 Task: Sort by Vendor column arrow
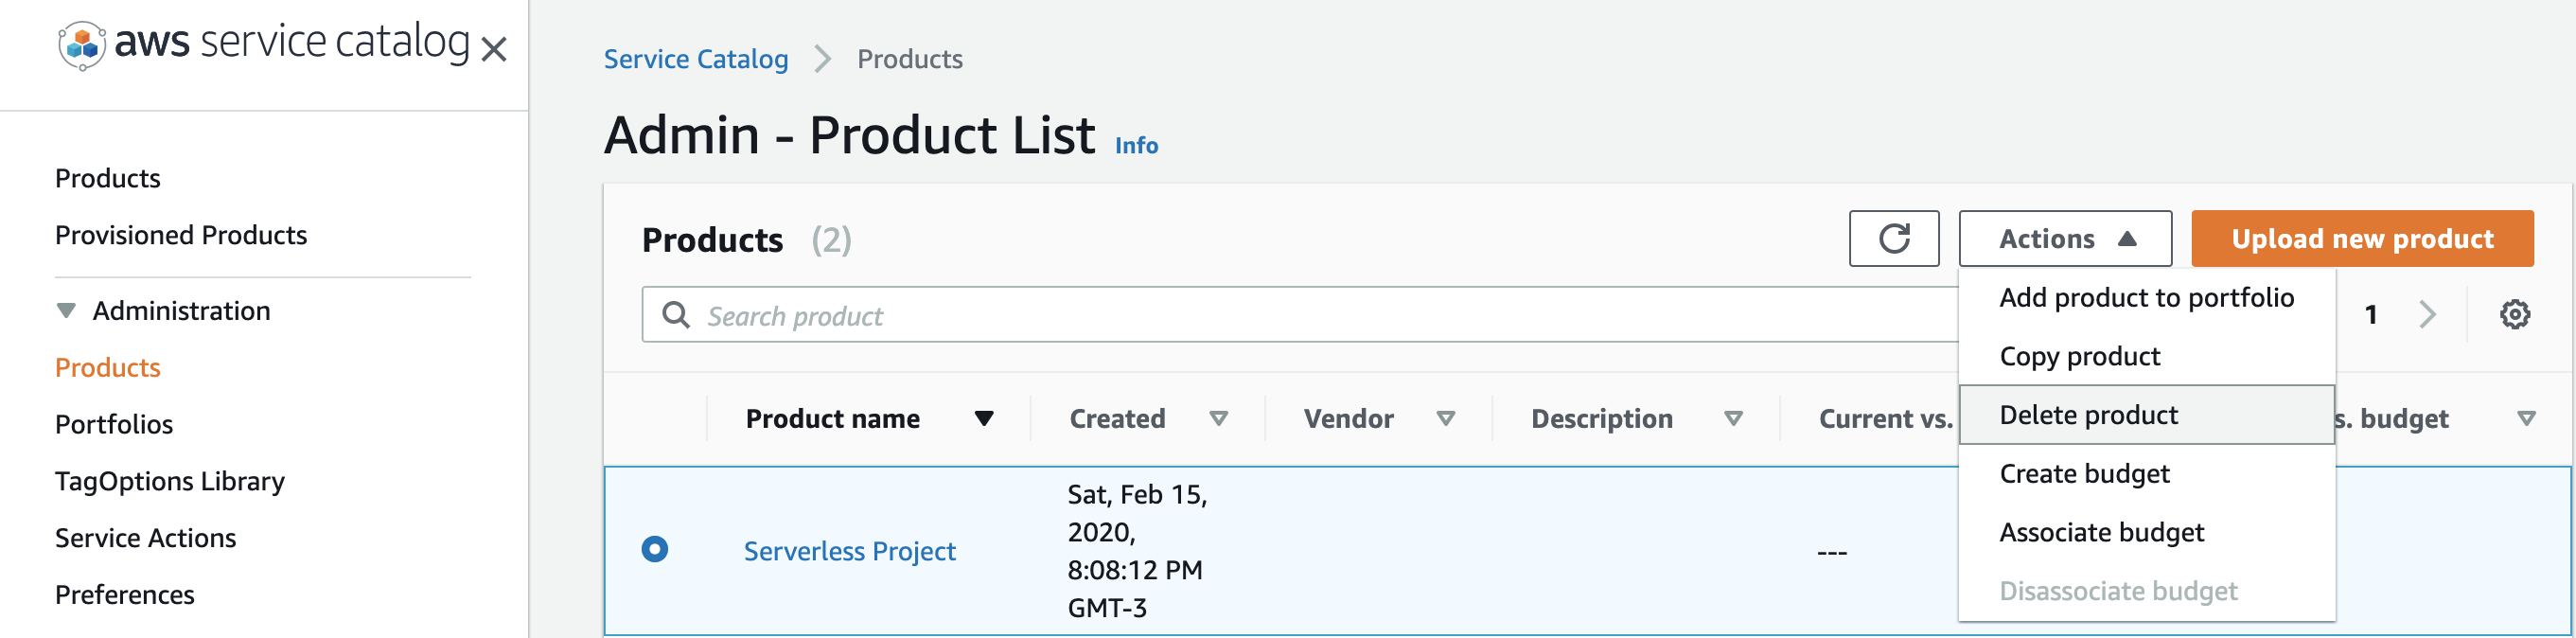pyautogui.click(x=1445, y=419)
